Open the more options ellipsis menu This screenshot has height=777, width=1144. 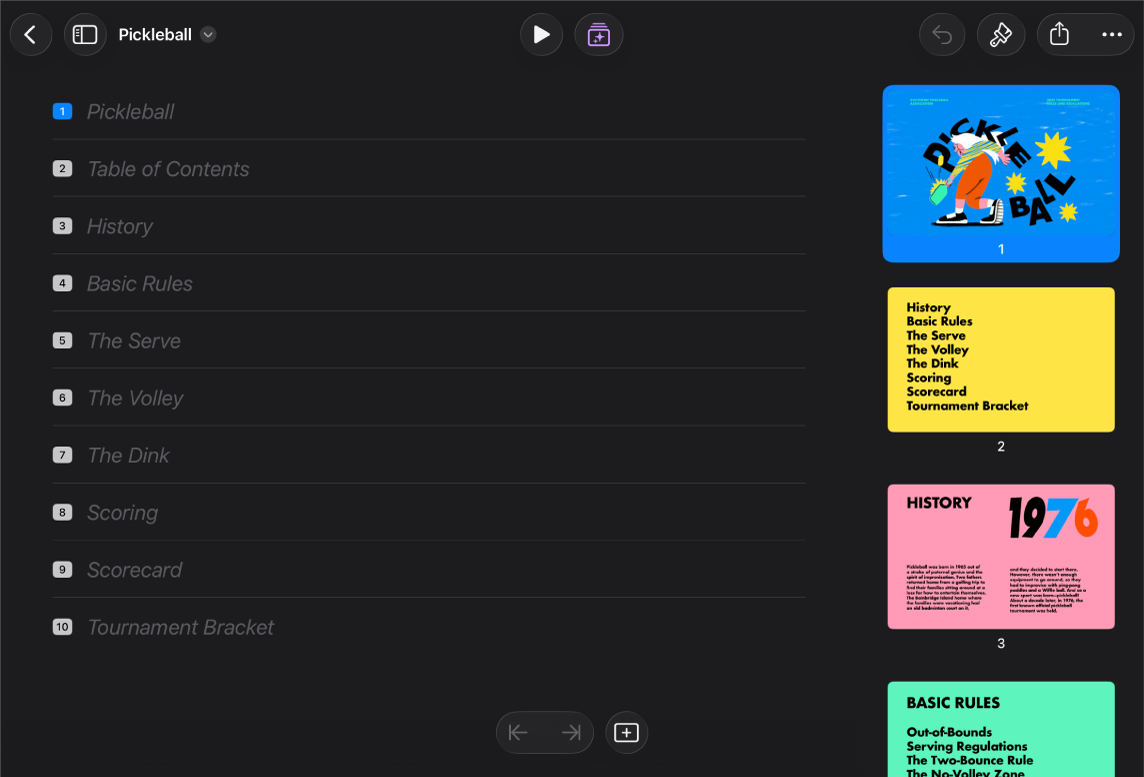[1111, 34]
